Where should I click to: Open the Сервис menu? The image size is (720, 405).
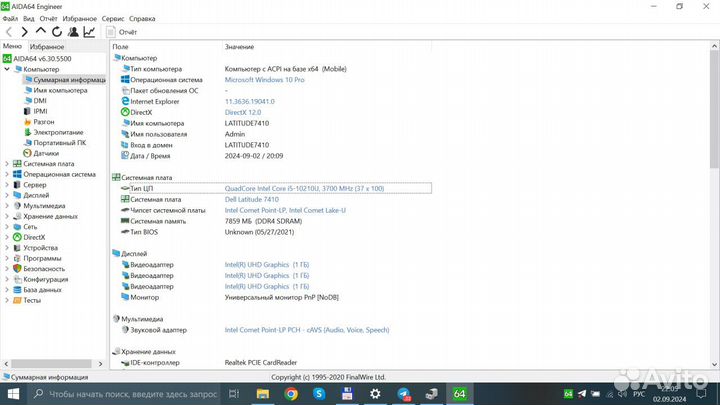[x=112, y=19]
